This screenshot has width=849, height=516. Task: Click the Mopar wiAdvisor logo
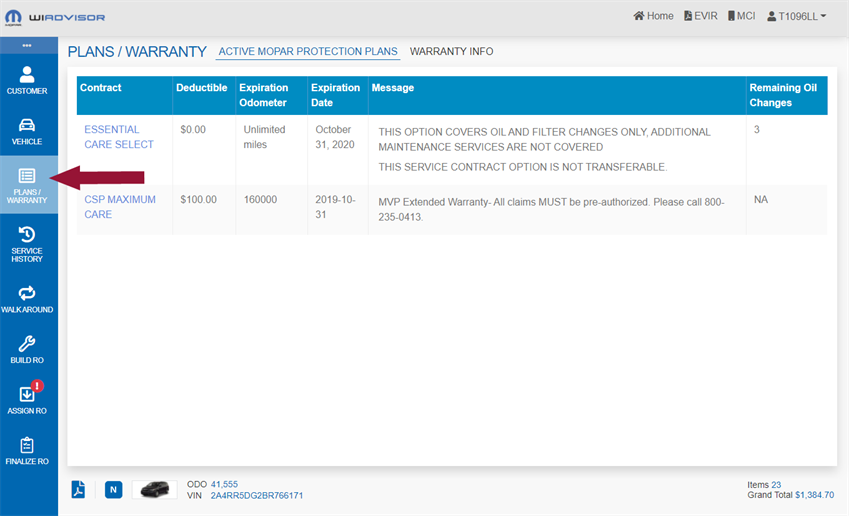click(55, 17)
